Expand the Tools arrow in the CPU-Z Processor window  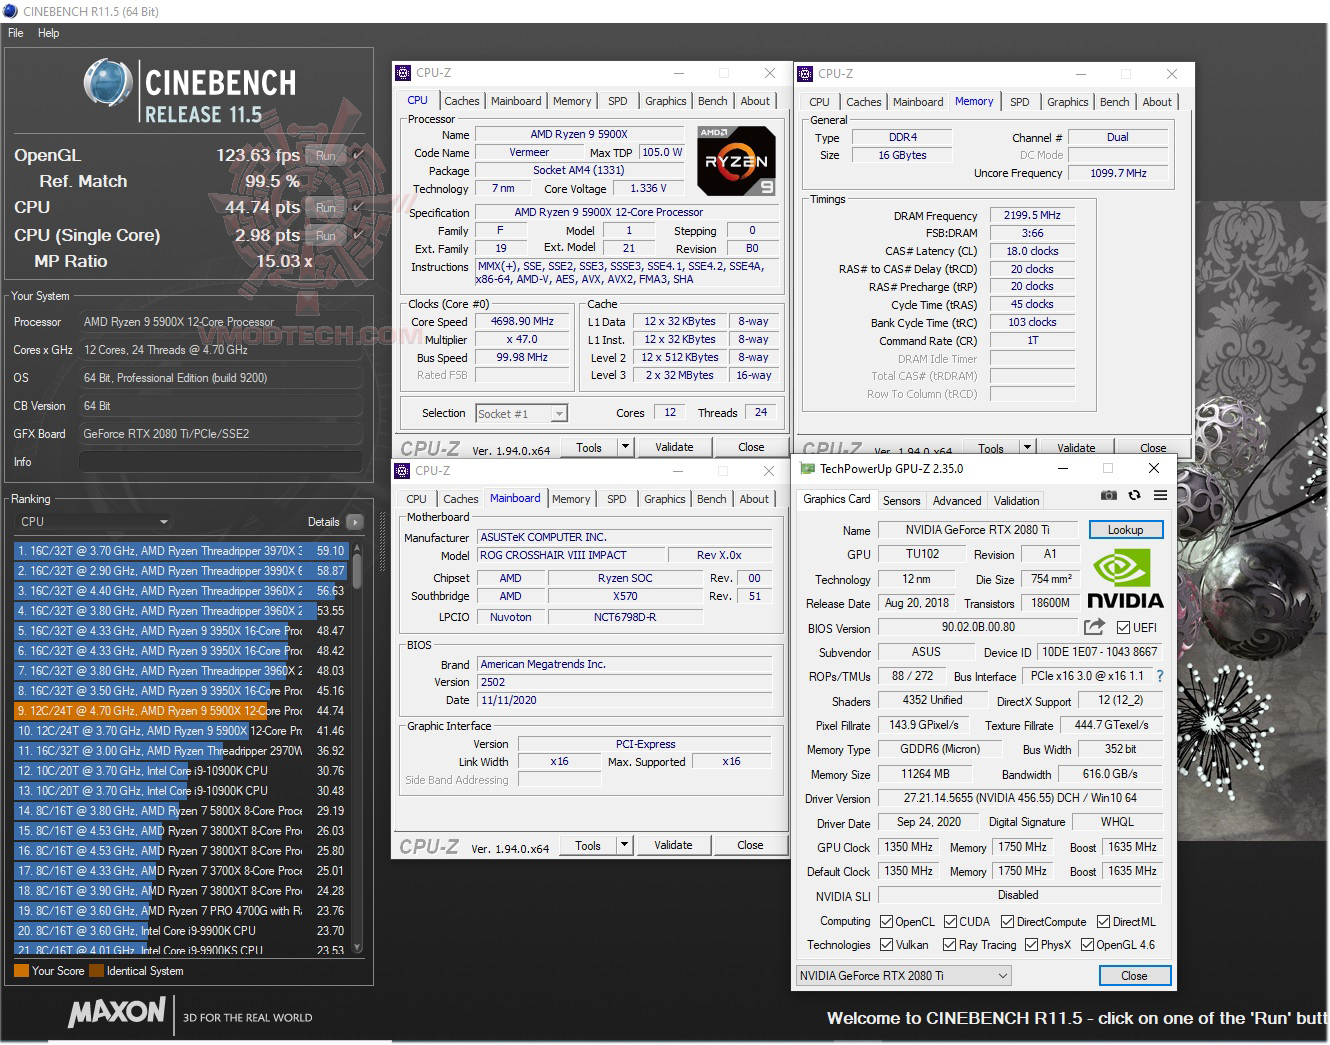[626, 447]
